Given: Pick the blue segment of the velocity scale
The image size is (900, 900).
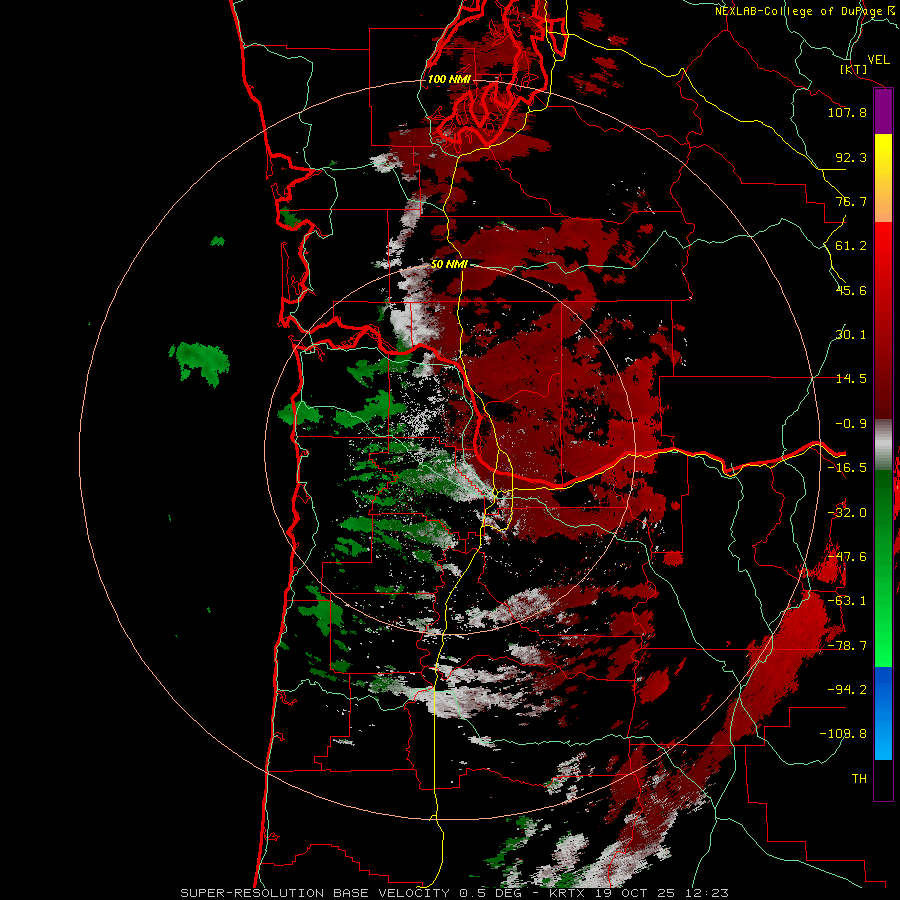Looking at the screenshot, I should [883, 713].
